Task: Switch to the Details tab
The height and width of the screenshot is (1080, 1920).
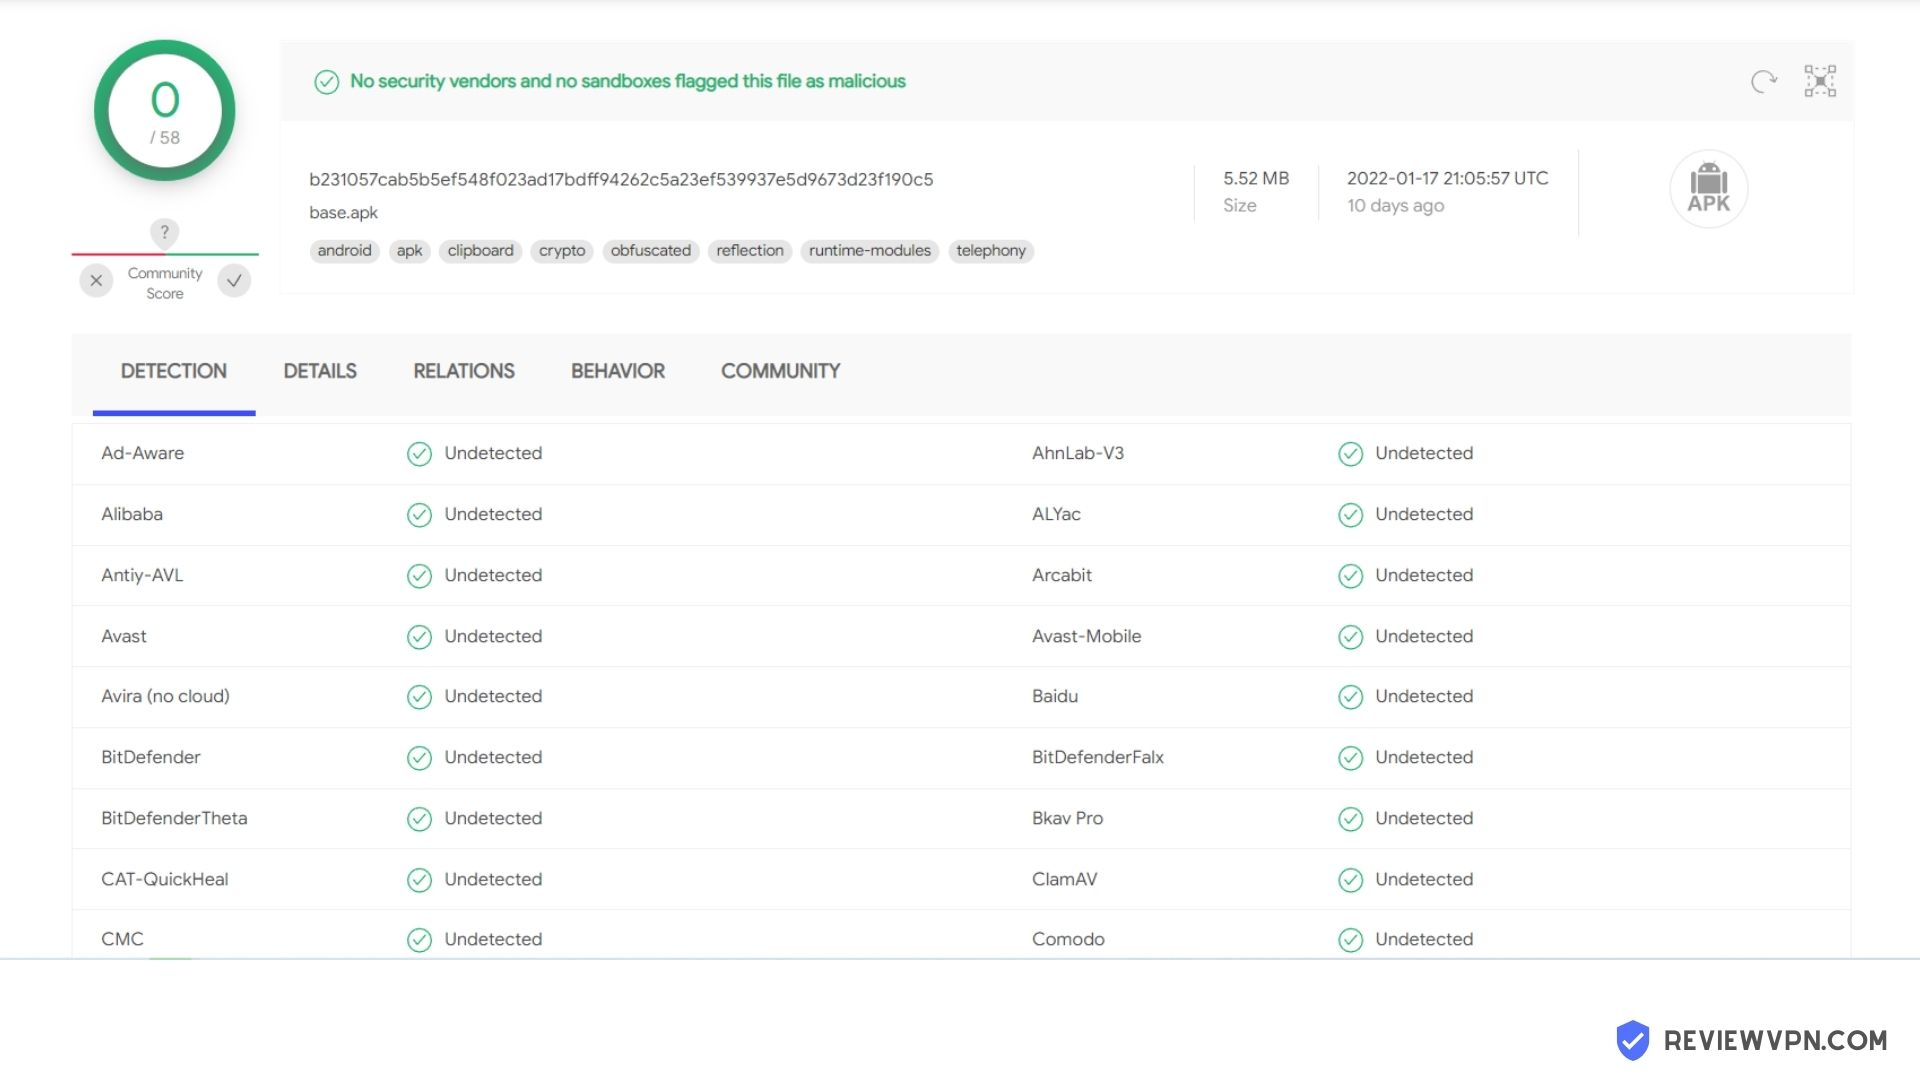Action: tap(320, 371)
